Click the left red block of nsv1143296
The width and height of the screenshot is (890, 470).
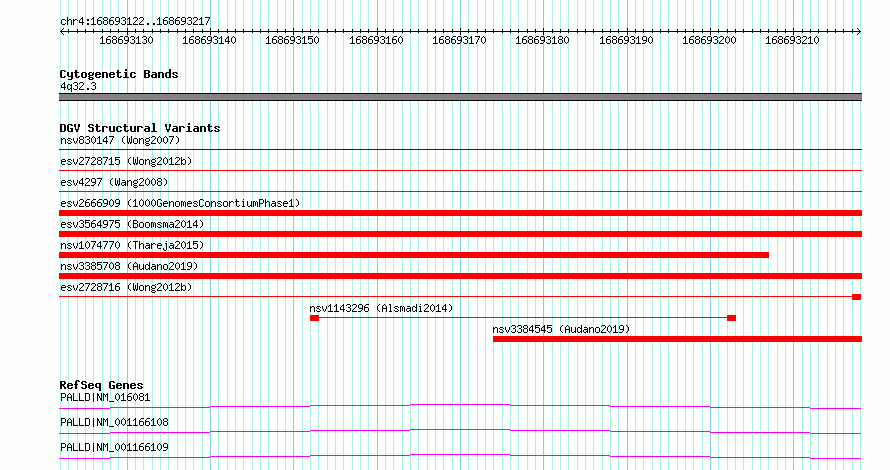pos(314,318)
